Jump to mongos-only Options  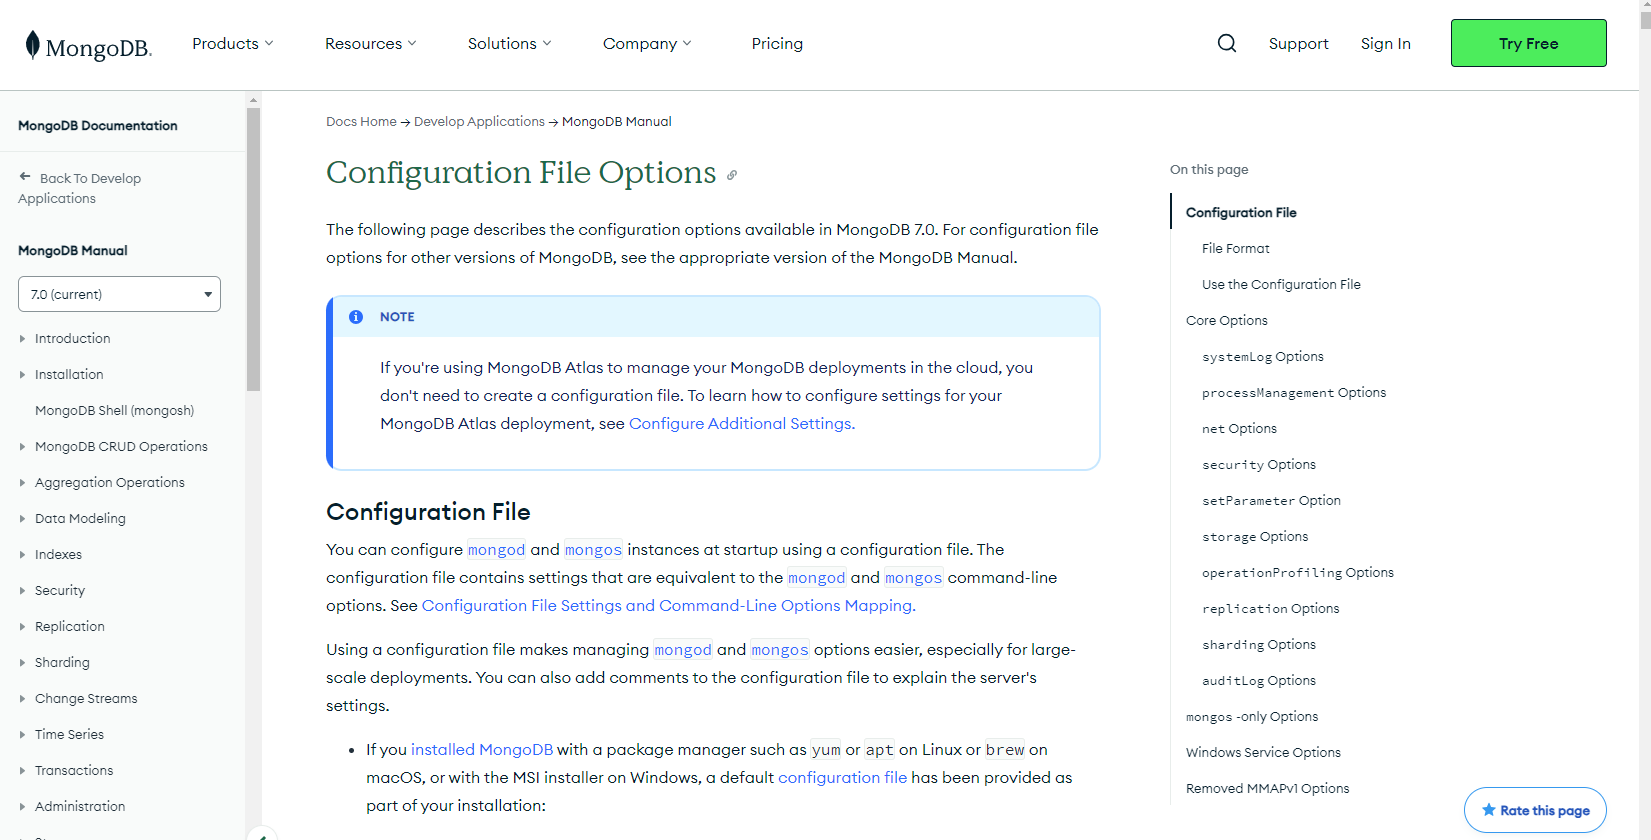coord(1252,717)
